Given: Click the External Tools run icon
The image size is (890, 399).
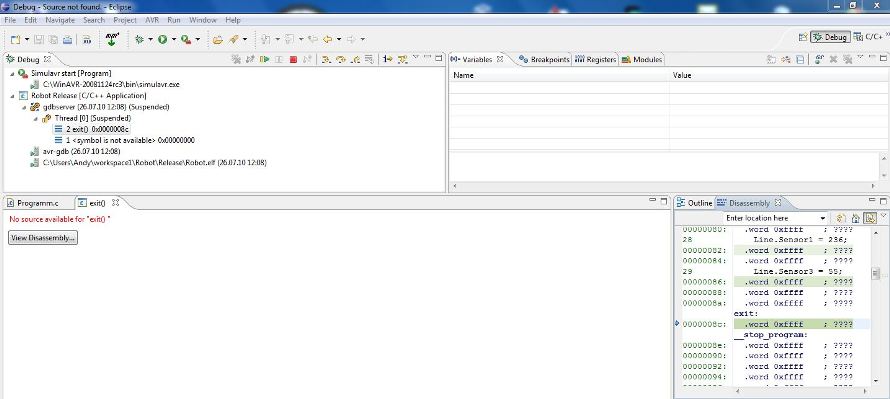Looking at the screenshot, I should pos(186,39).
